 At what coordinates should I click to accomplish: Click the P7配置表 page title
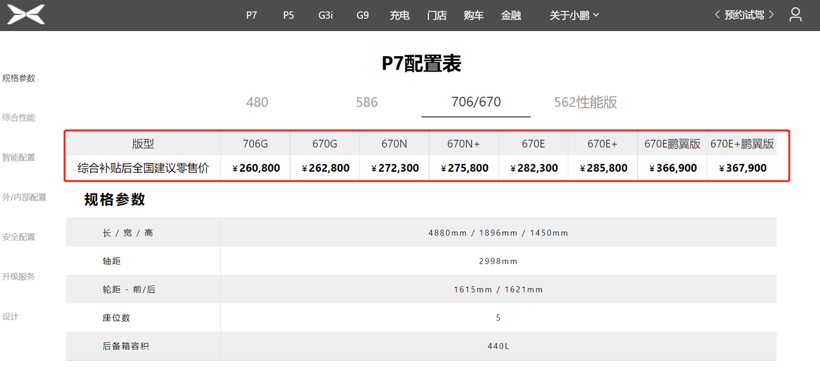pos(422,64)
